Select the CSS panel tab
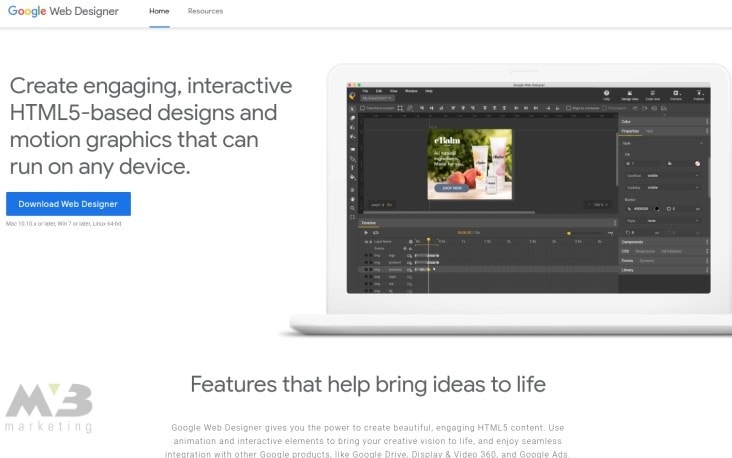The width and height of the screenshot is (732, 458). 625,251
